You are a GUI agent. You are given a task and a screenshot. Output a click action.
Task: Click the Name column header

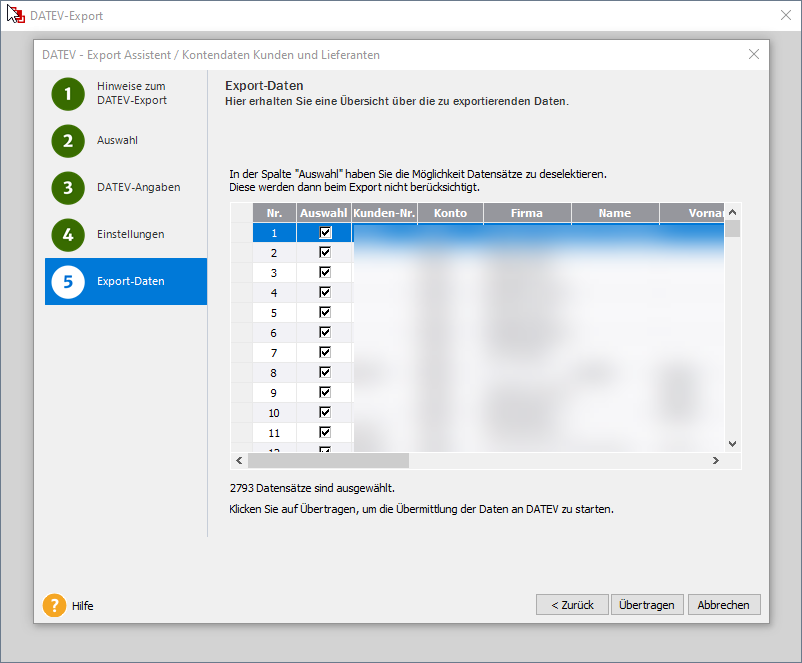coord(615,213)
